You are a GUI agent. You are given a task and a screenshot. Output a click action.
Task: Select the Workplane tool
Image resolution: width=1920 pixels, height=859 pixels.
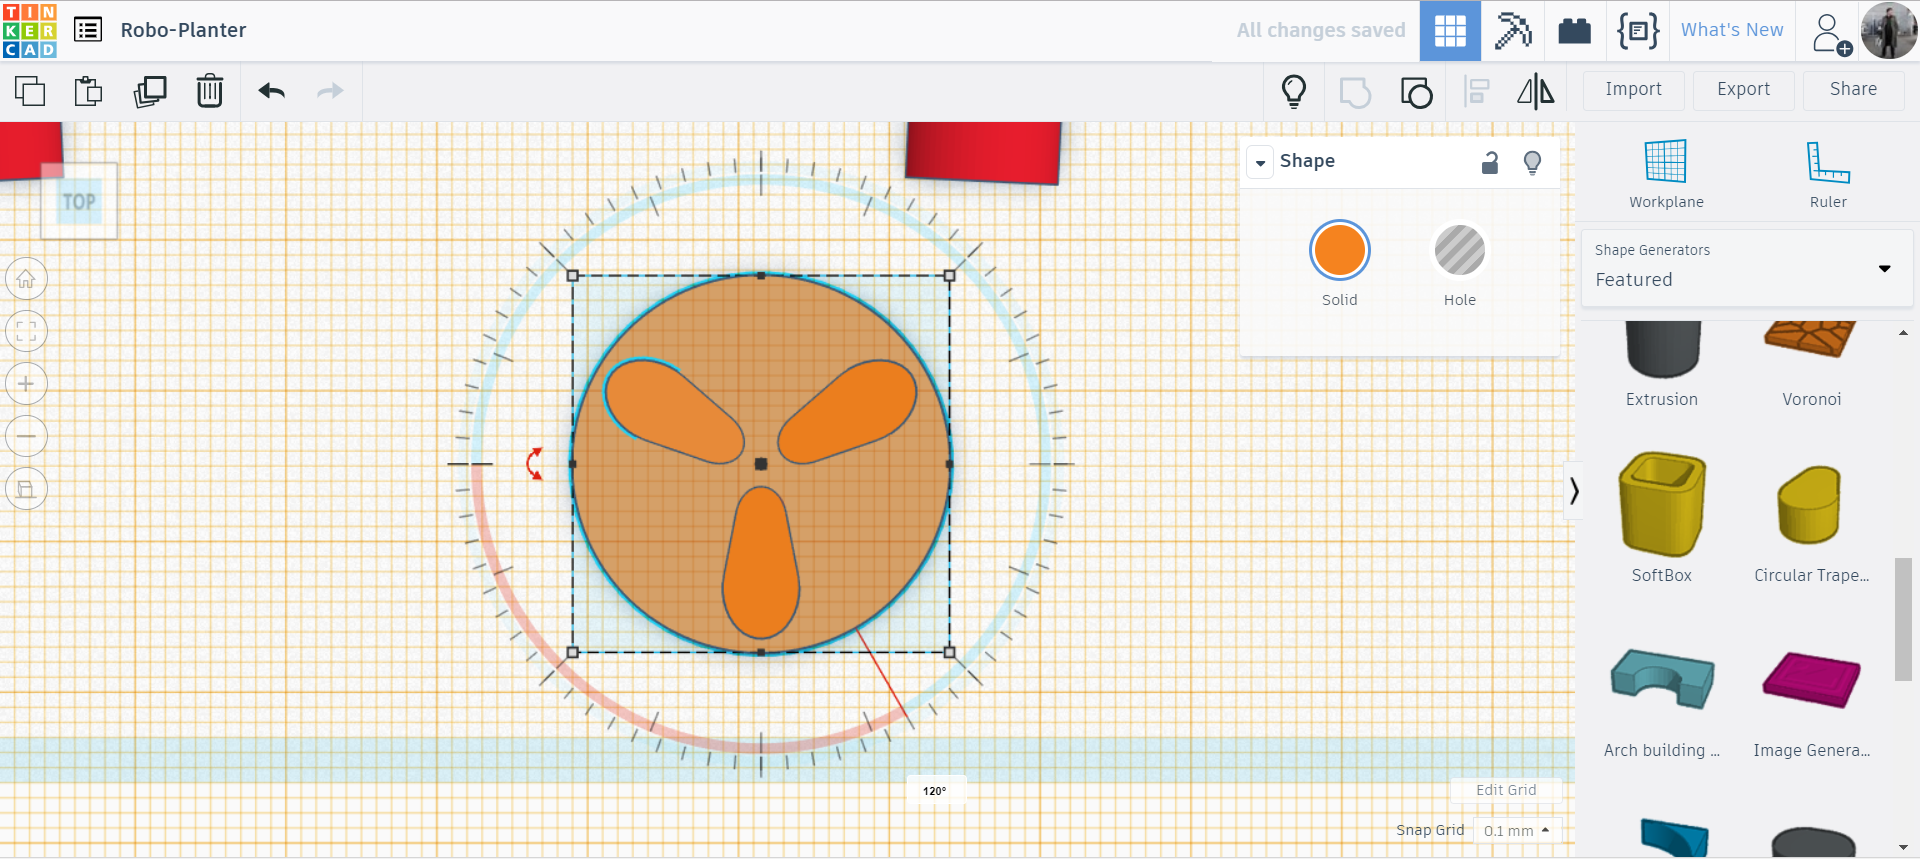coord(1666,174)
